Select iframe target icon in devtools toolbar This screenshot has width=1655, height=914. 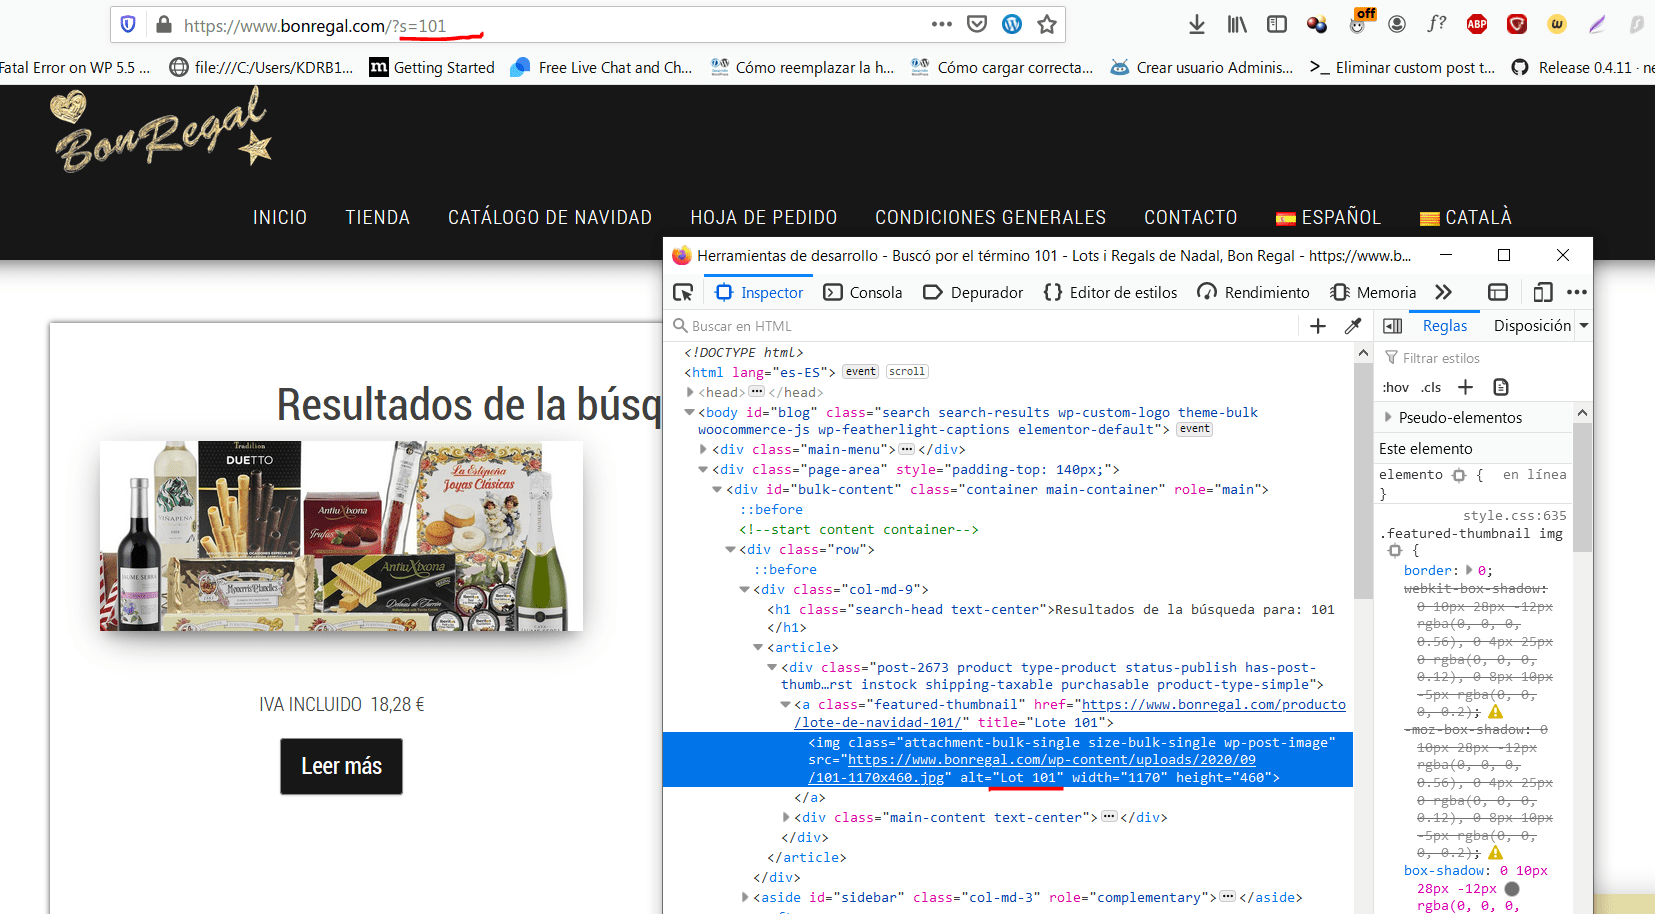[x=1498, y=292]
